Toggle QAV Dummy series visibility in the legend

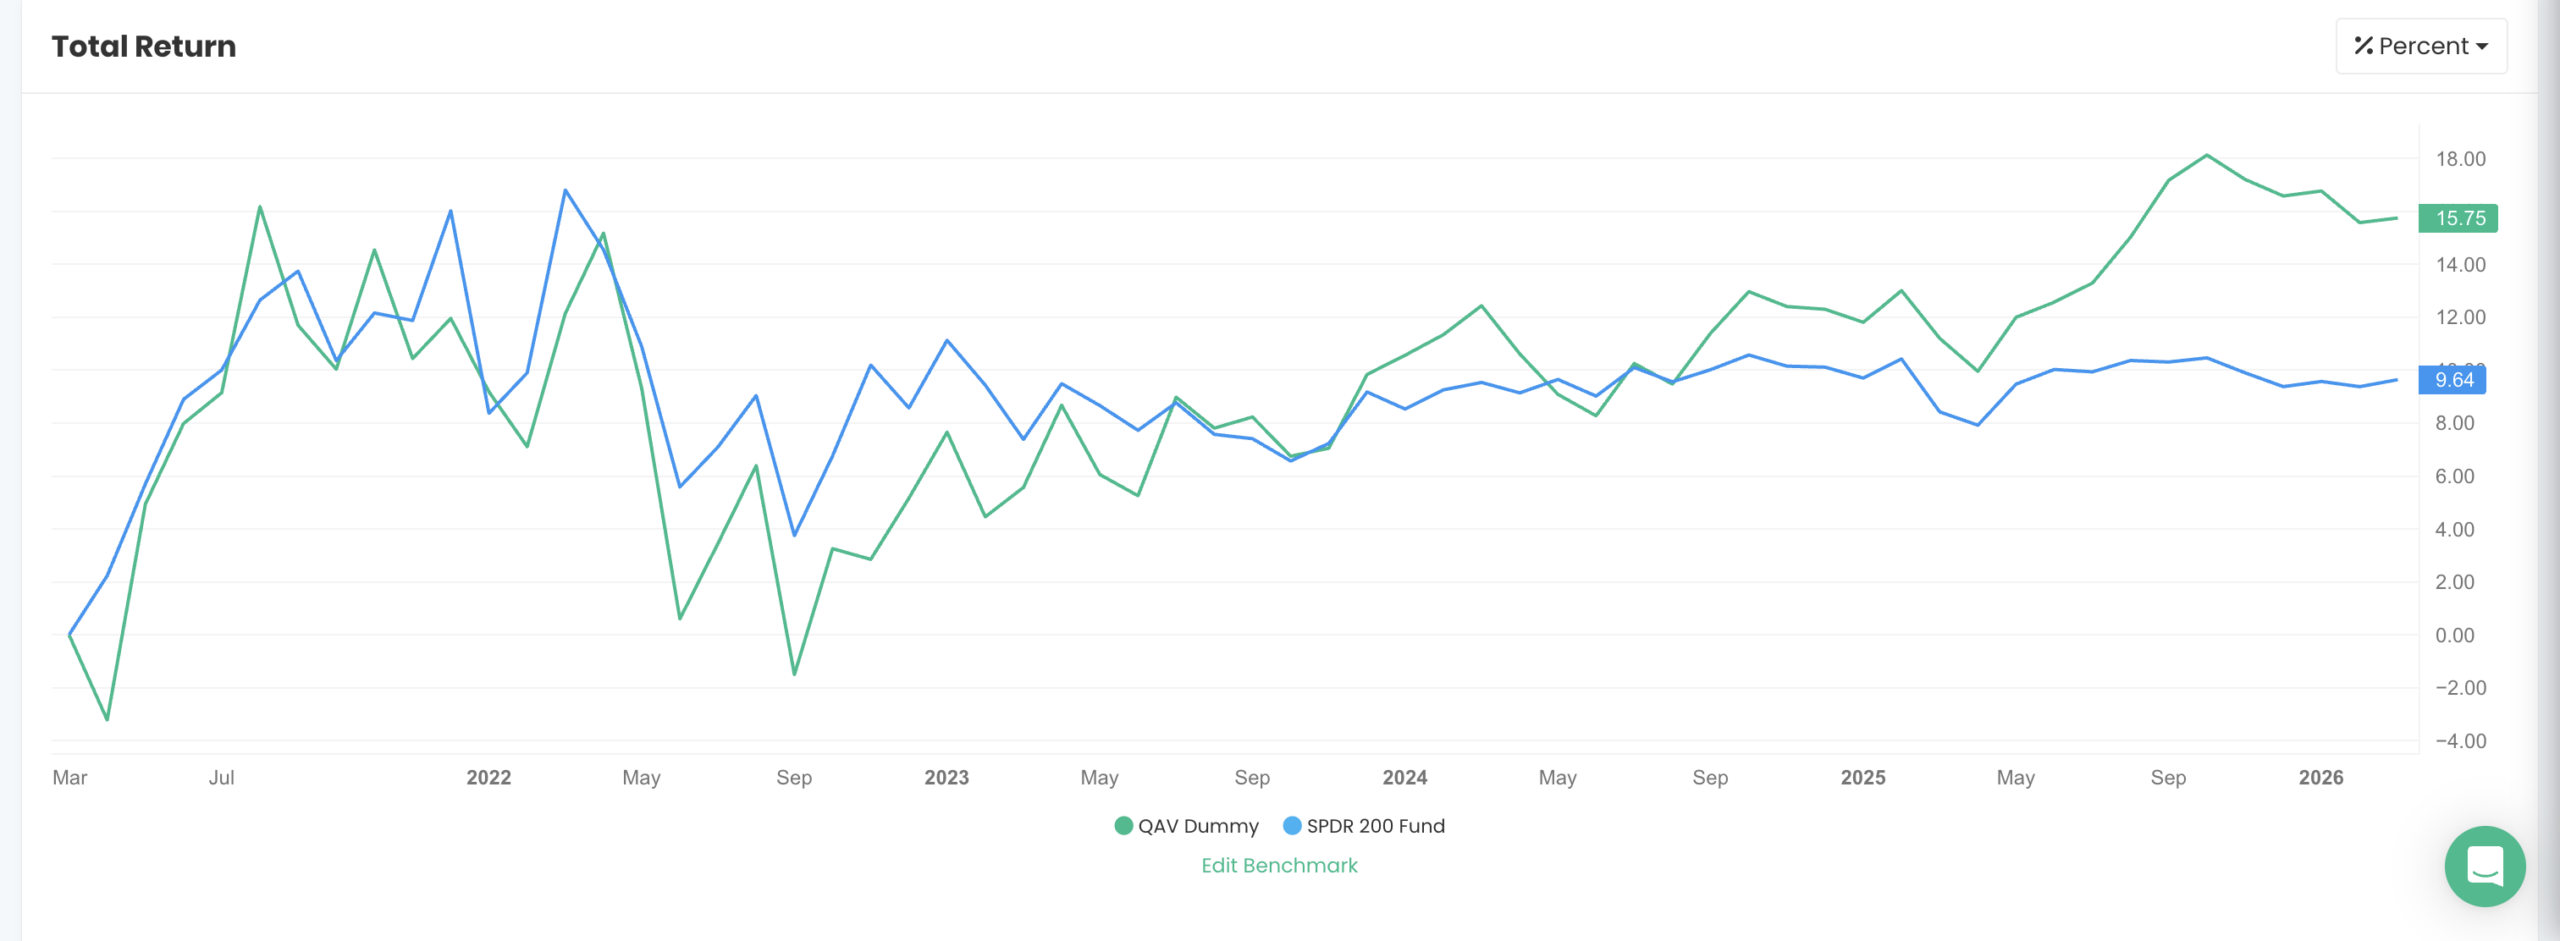[1197, 826]
